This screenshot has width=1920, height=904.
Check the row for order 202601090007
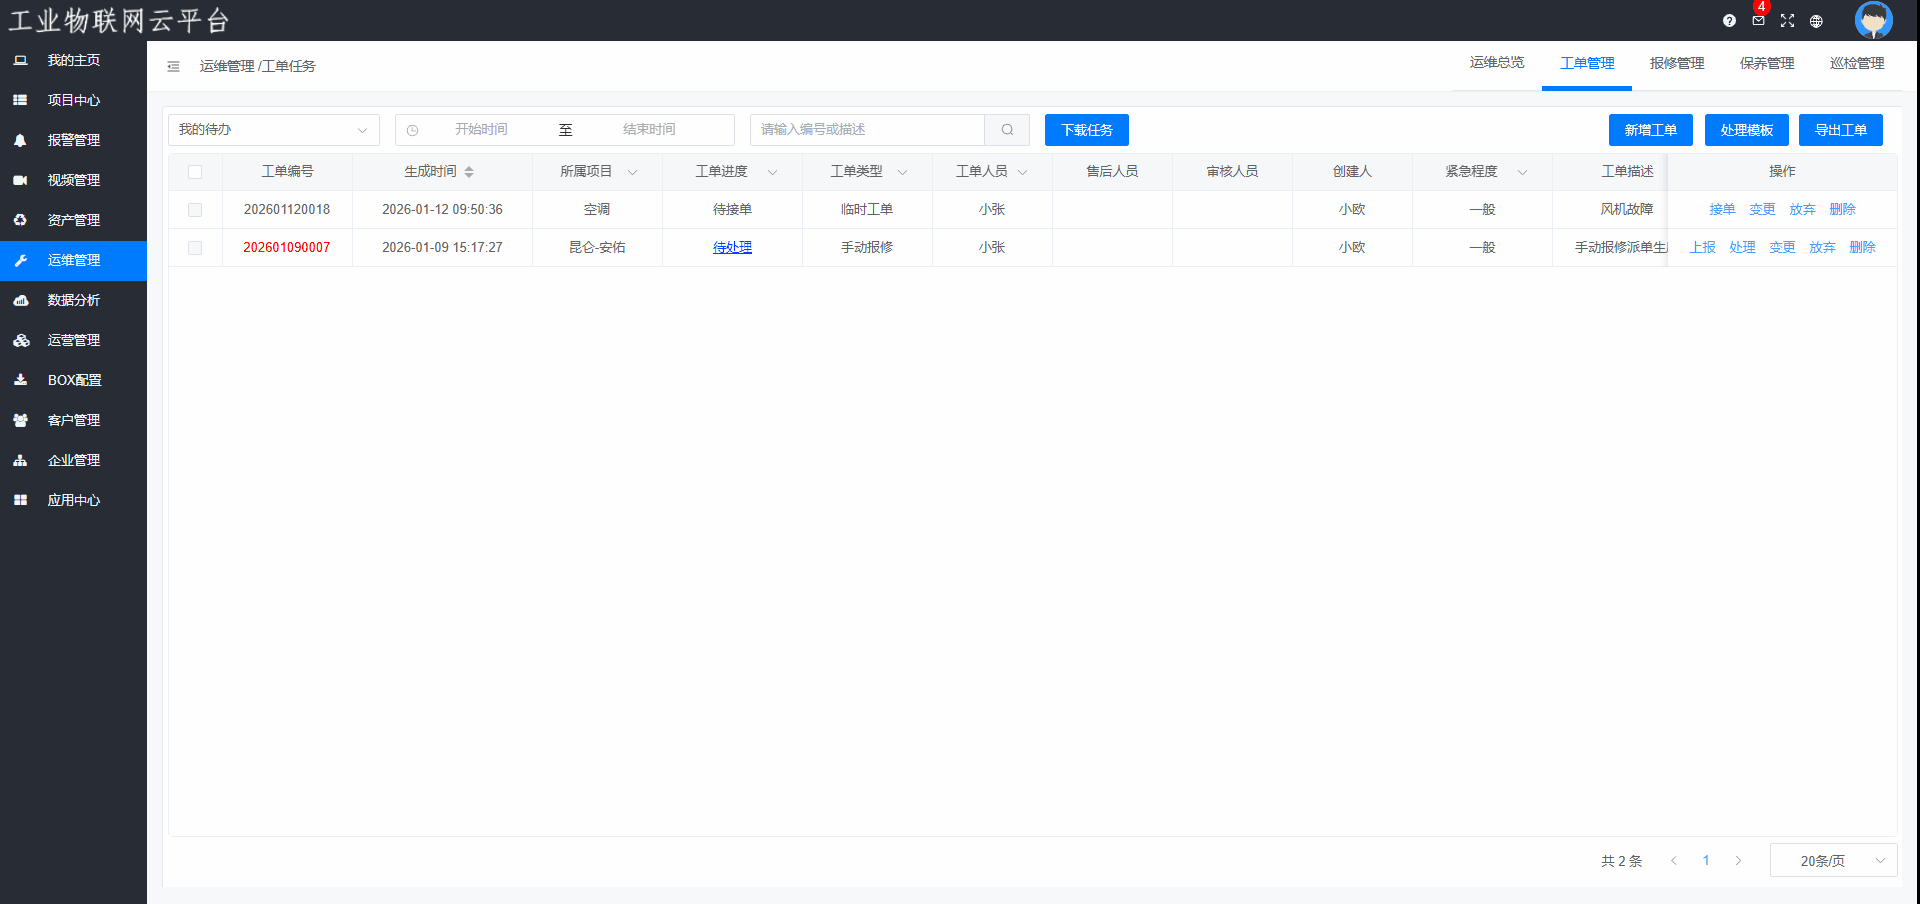coord(195,248)
